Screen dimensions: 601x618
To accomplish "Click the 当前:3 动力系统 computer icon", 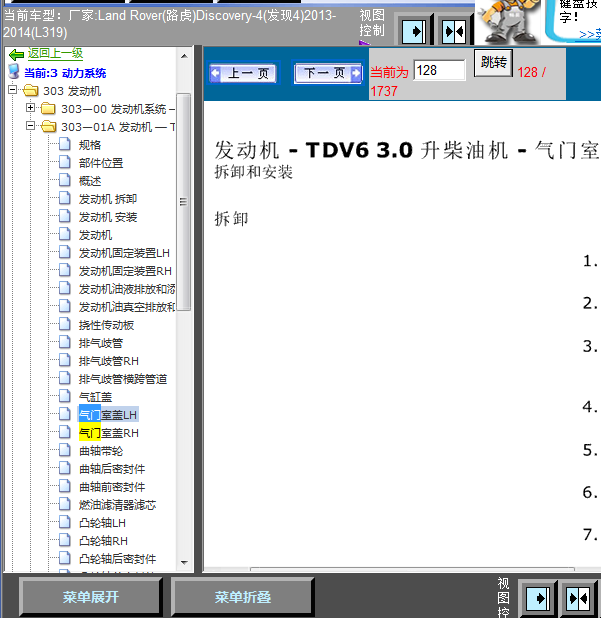I will [x=14, y=71].
